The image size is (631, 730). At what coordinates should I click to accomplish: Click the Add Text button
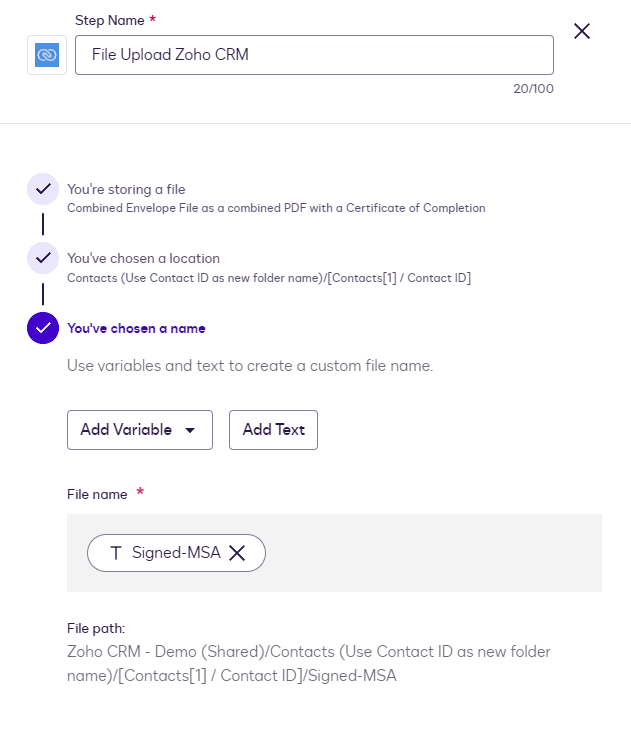coord(273,430)
